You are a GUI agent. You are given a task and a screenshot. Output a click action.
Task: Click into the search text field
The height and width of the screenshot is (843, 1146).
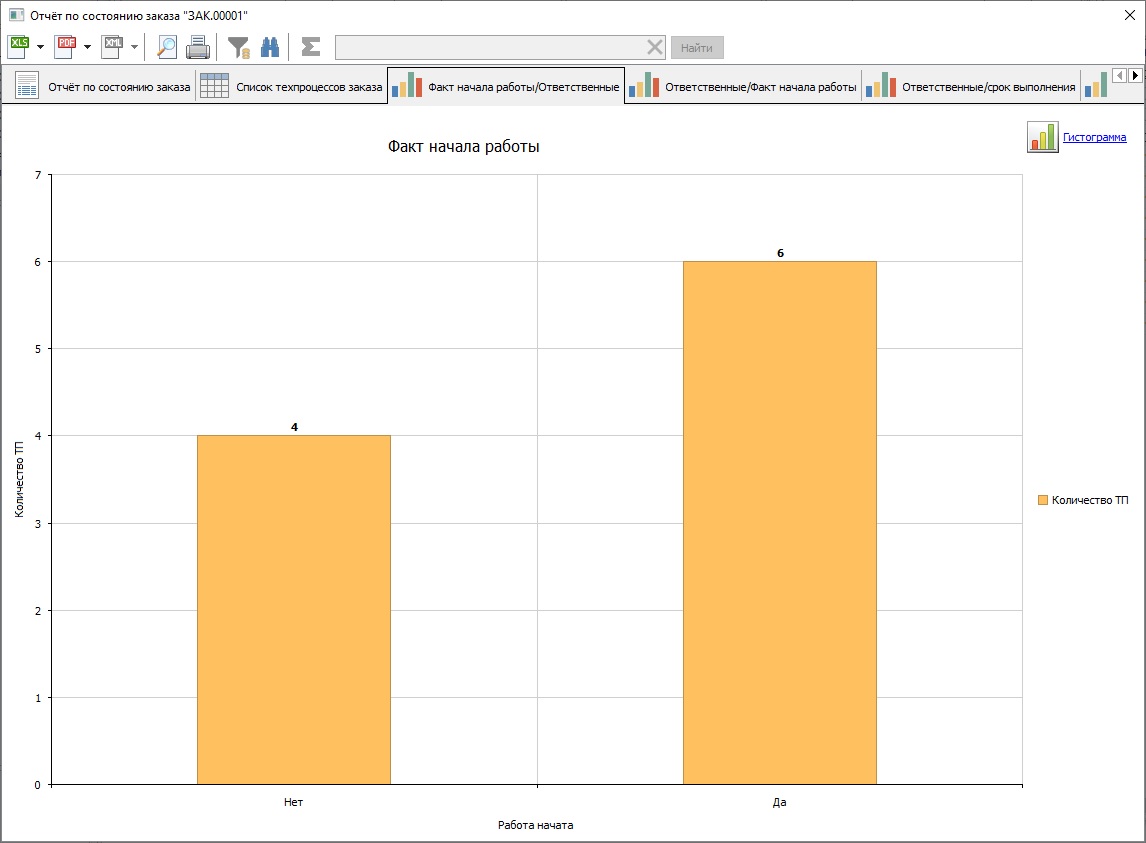488,47
